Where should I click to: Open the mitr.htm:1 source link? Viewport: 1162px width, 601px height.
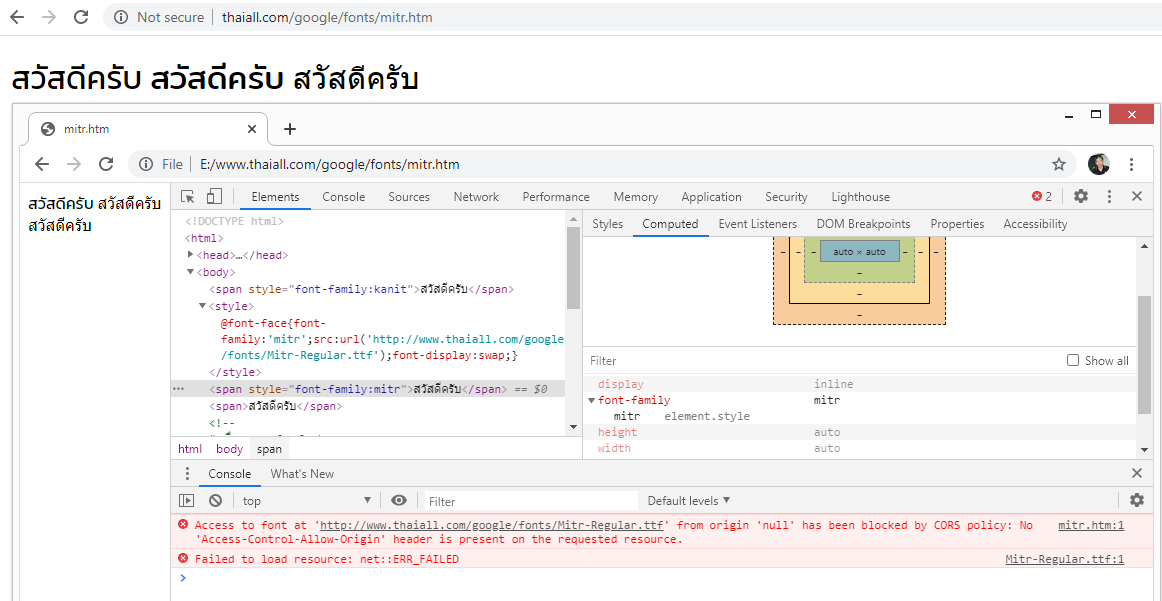[1091, 525]
